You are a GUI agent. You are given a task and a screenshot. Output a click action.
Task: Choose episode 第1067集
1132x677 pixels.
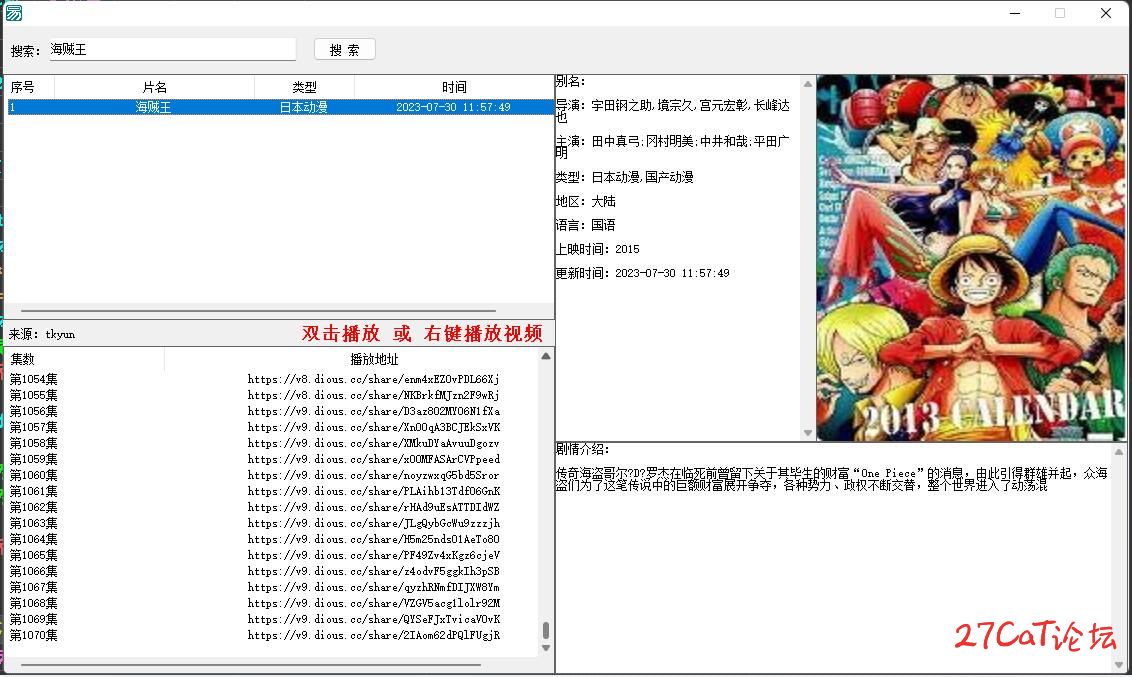point(33,587)
